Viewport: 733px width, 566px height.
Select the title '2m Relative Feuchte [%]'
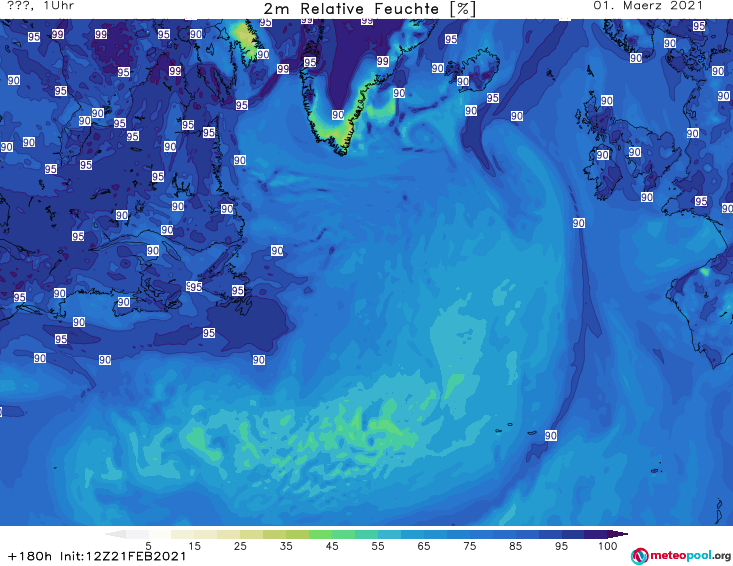[x=369, y=9]
